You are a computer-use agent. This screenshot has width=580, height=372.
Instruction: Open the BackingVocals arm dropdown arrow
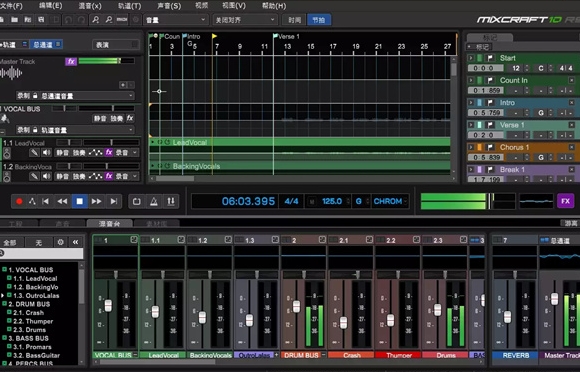pos(135,176)
